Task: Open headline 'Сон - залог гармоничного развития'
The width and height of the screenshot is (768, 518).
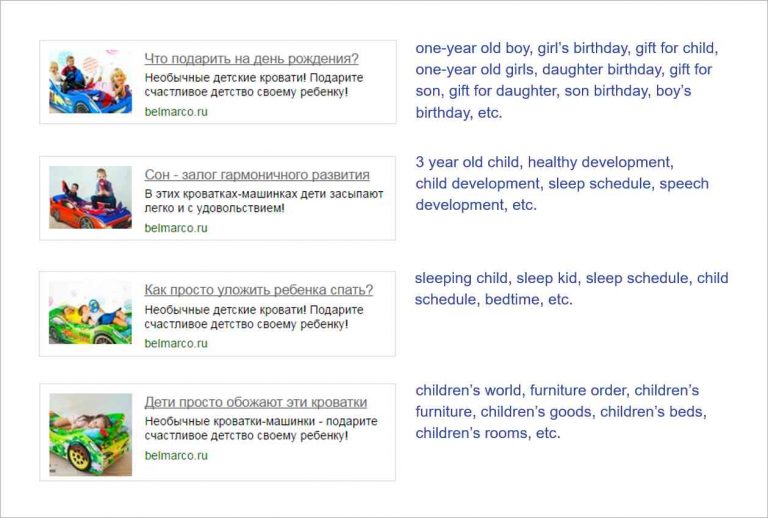Action: click(257, 175)
